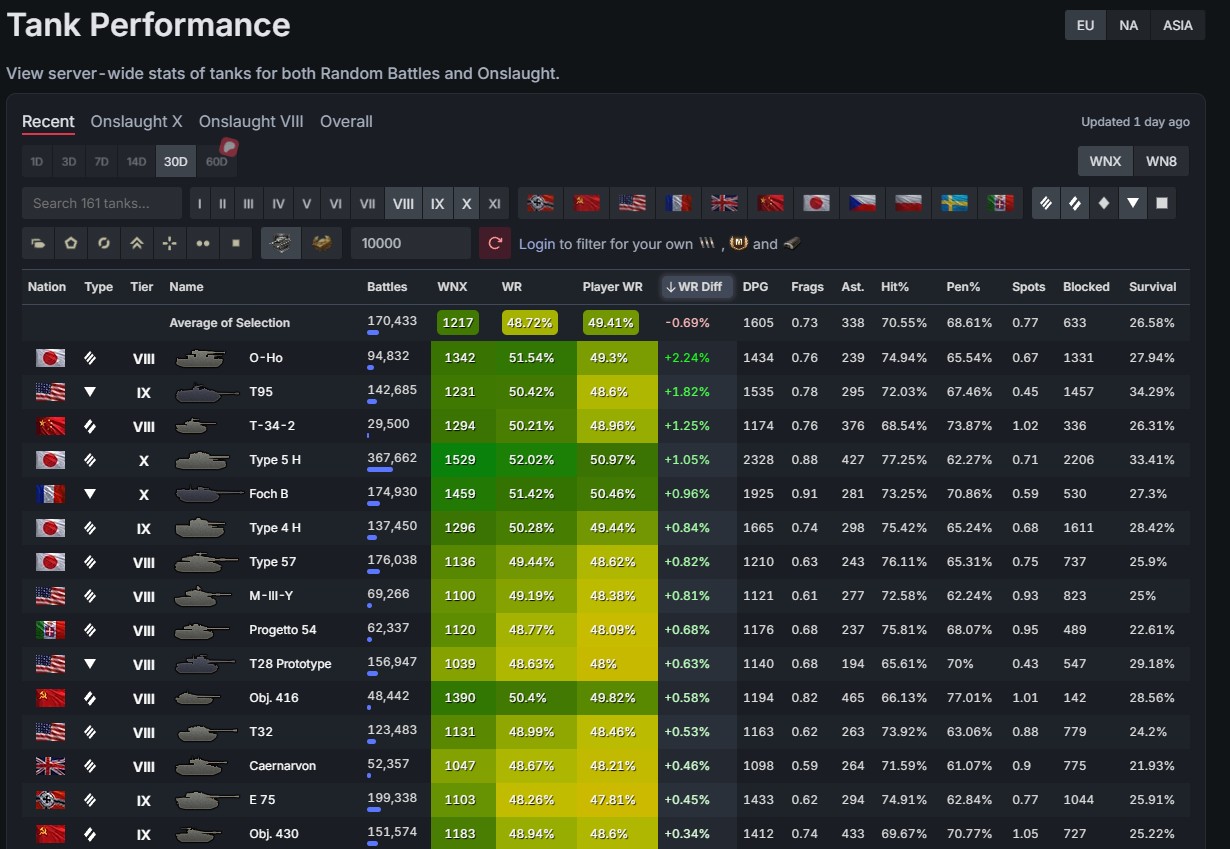The width and height of the screenshot is (1230, 849).
Task: Open the Onslaught X tab
Action: click(136, 122)
